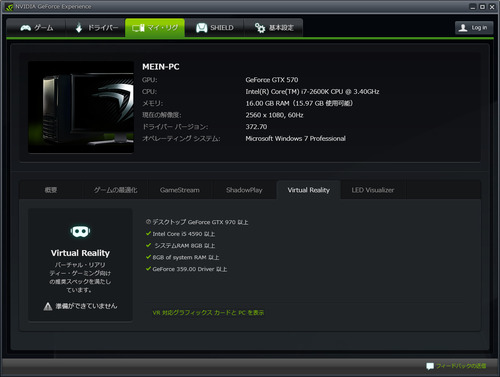
Task: Click the 16.00 GB RAM memory value
Action: point(299,103)
